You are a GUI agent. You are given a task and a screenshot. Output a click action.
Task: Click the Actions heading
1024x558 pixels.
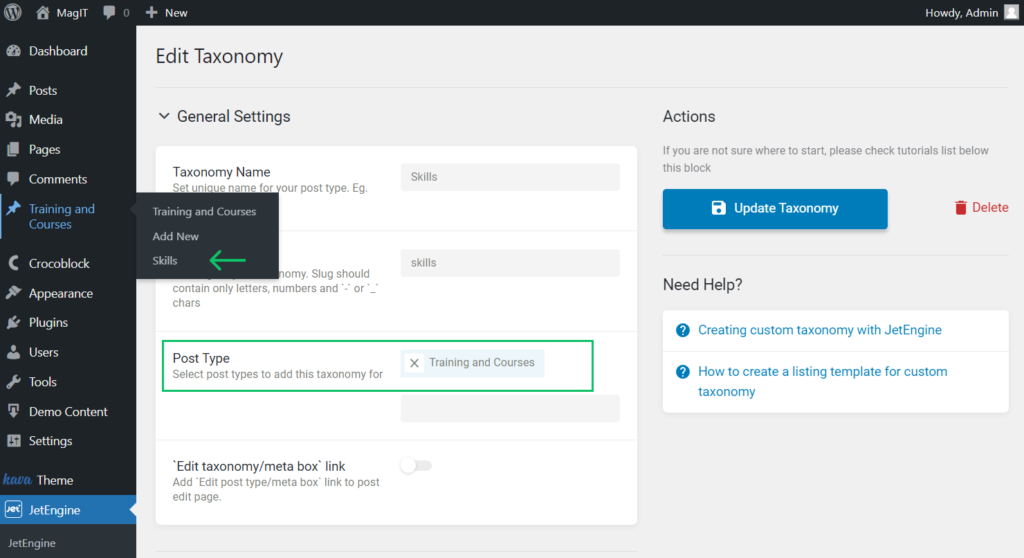pyautogui.click(x=689, y=116)
